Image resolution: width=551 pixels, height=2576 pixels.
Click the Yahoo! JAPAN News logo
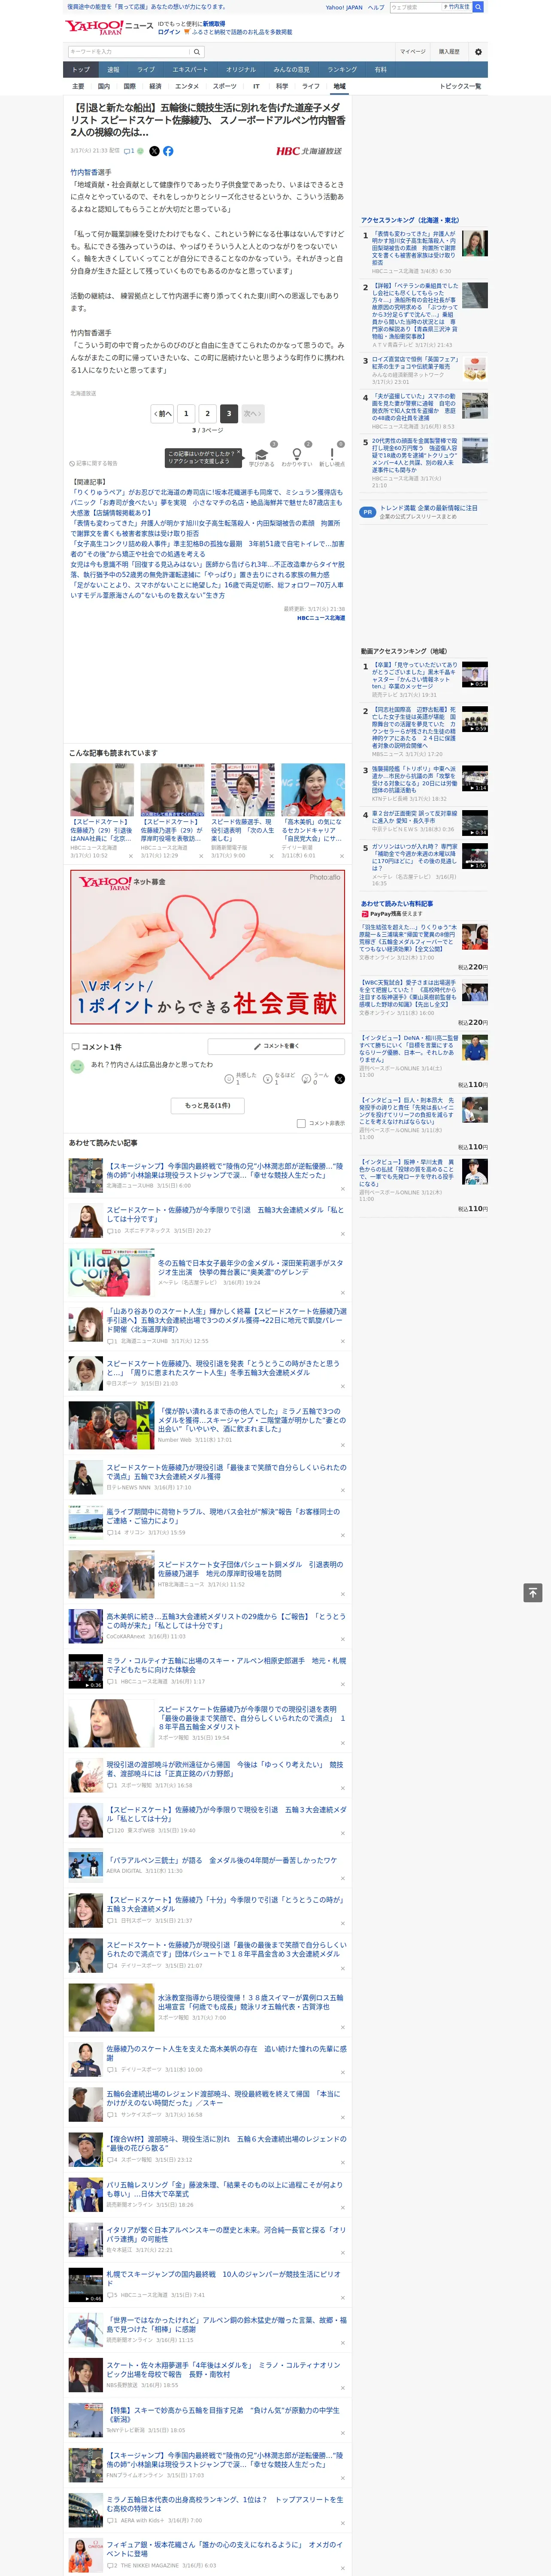click(109, 27)
